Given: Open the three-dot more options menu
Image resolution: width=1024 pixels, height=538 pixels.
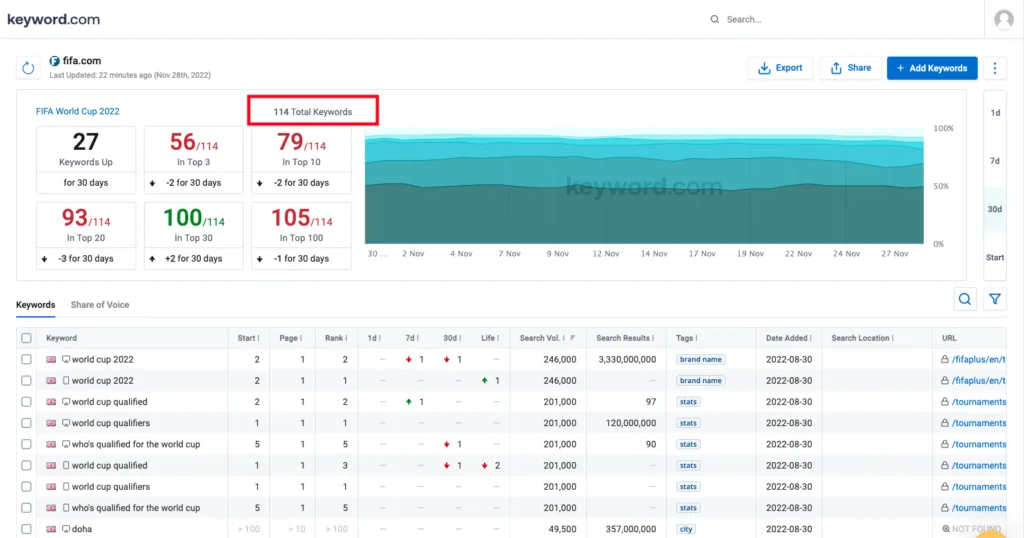Looking at the screenshot, I should [x=994, y=68].
